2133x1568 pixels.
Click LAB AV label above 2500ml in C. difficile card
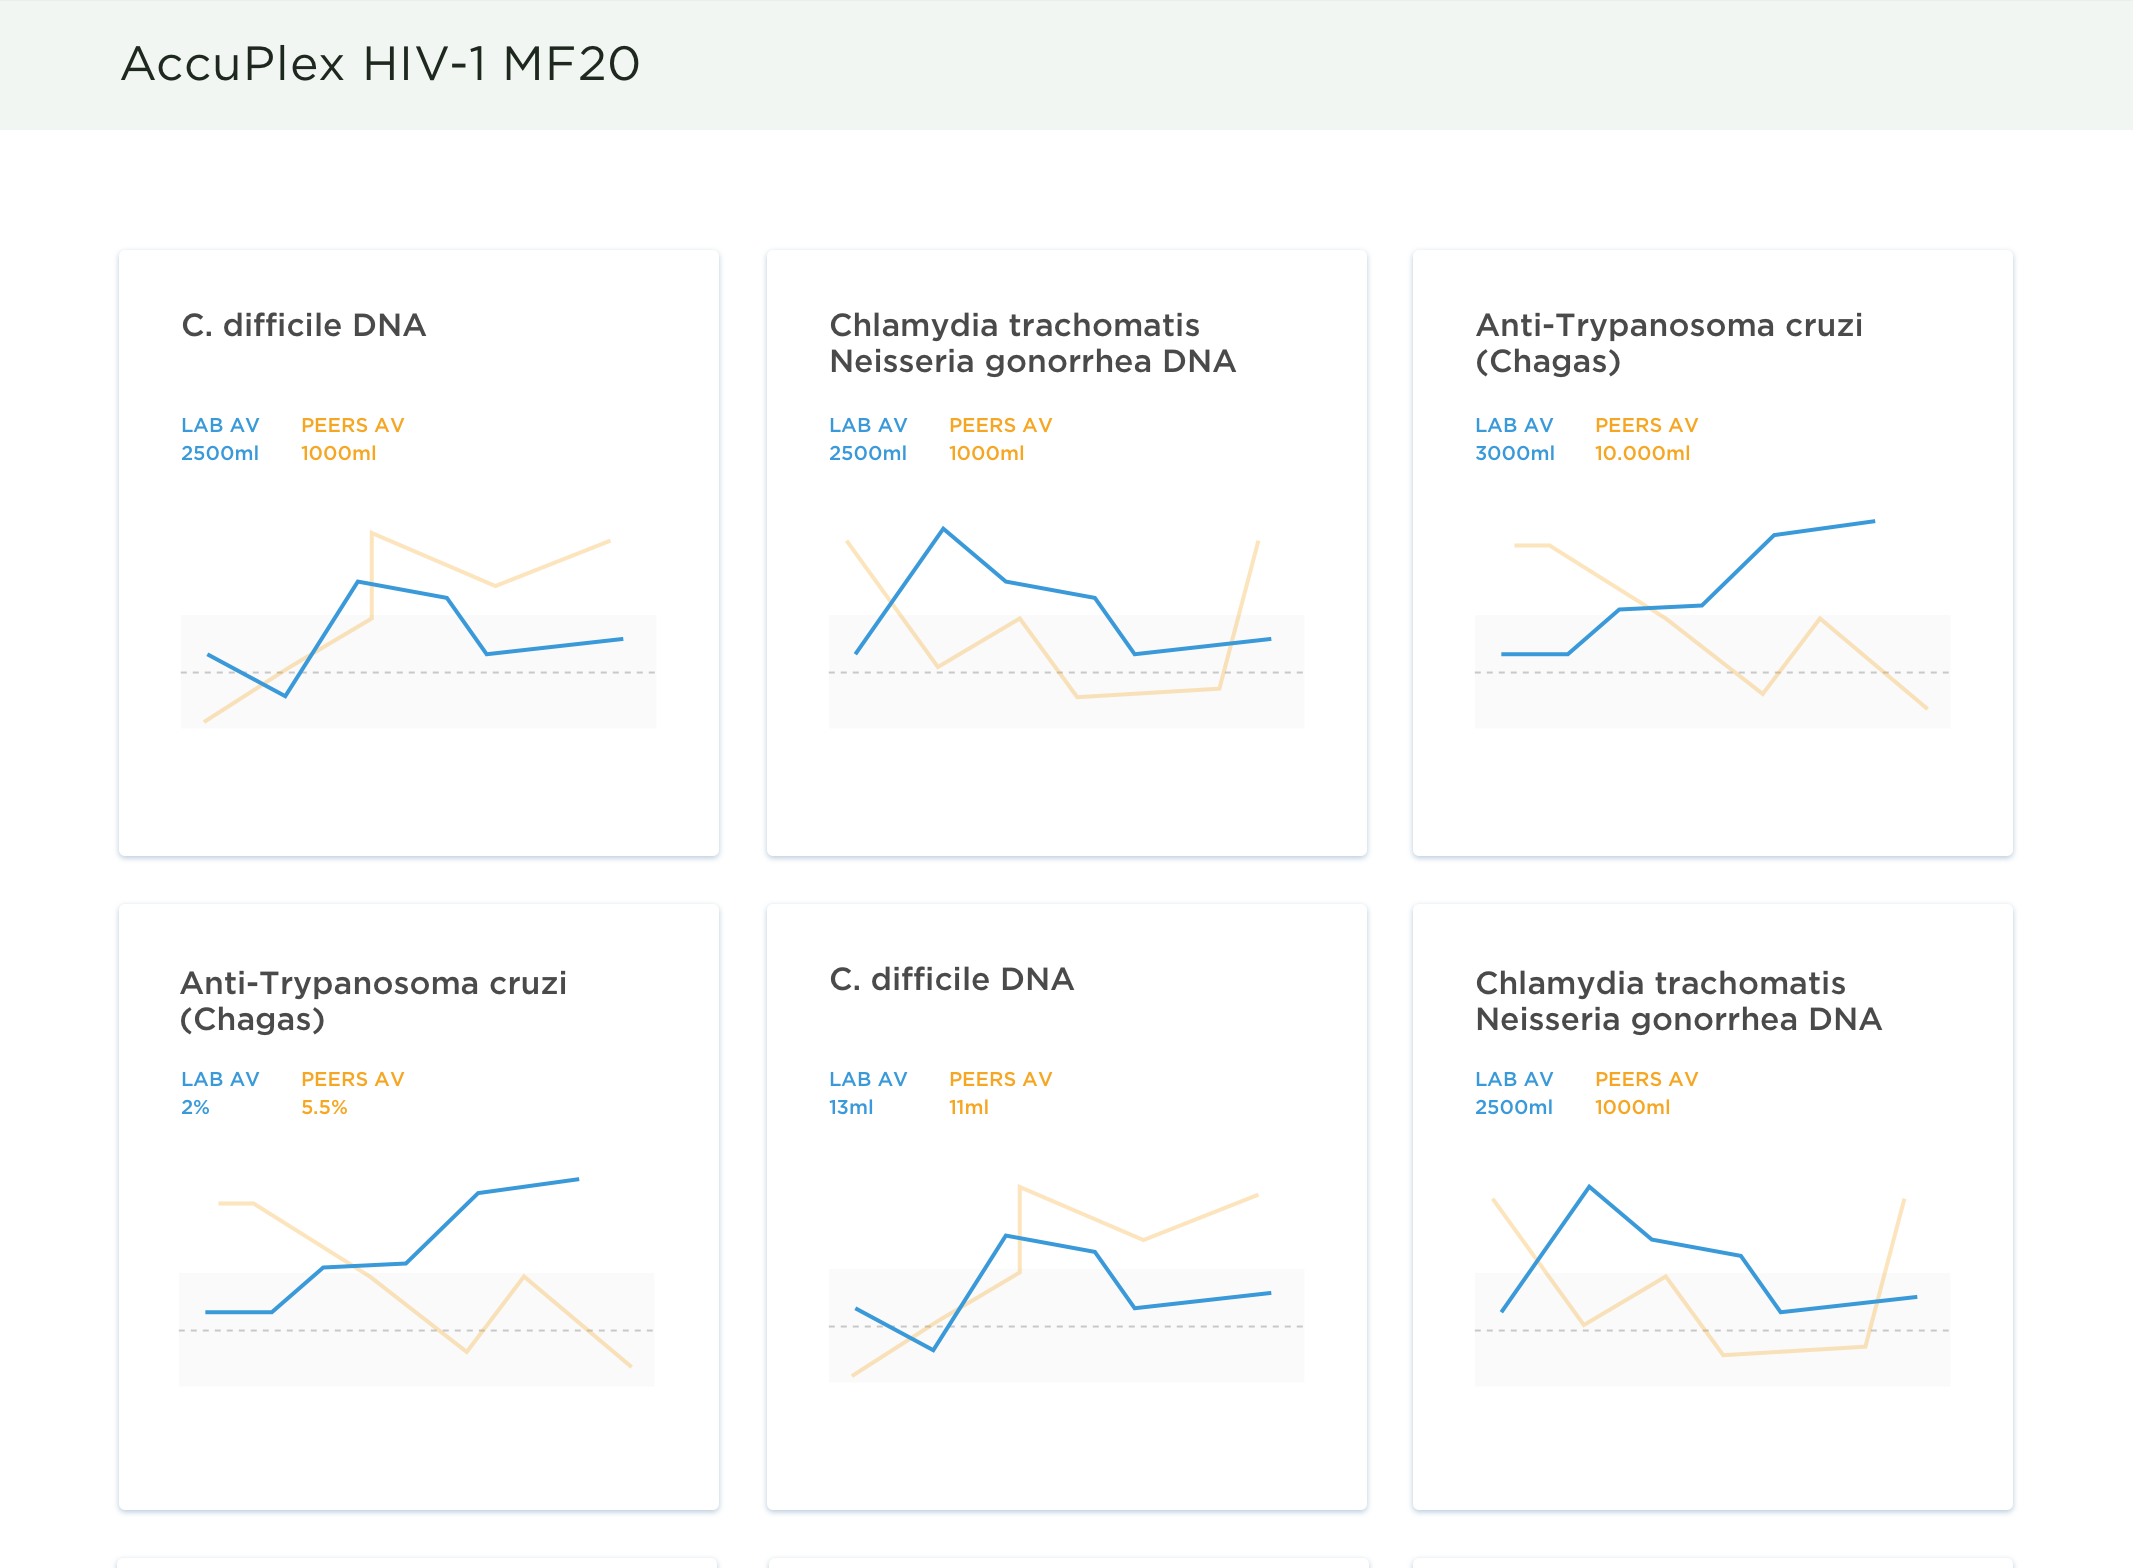point(220,425)
